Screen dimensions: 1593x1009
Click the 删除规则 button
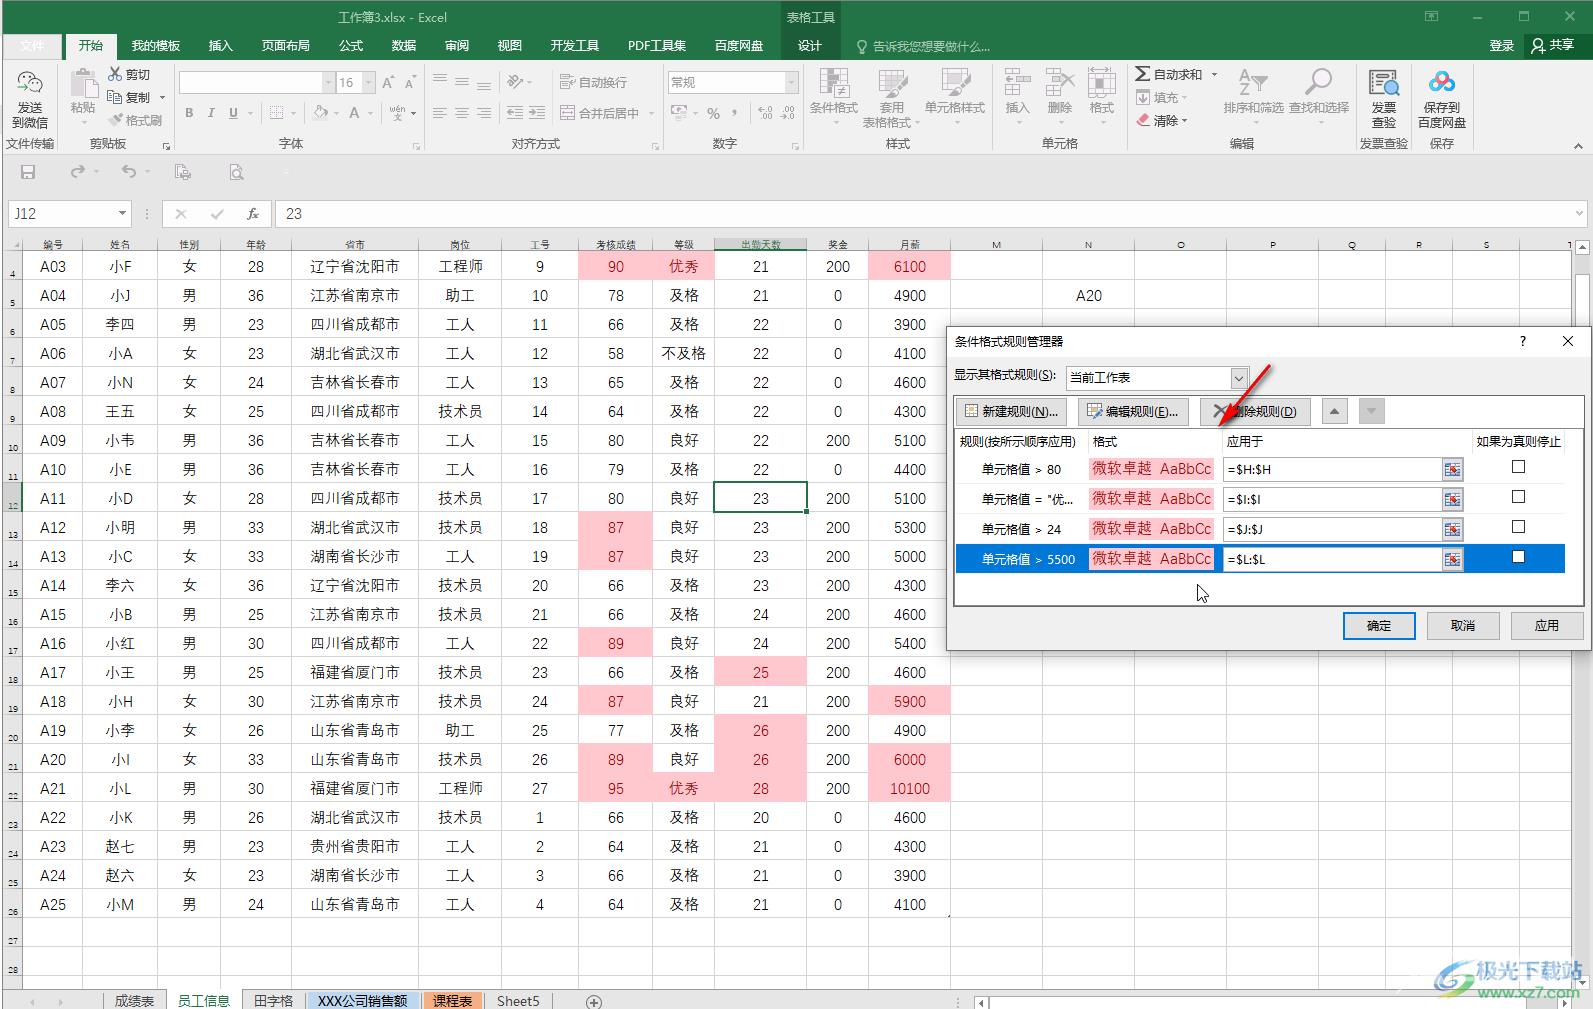[x=1256, y=411]
